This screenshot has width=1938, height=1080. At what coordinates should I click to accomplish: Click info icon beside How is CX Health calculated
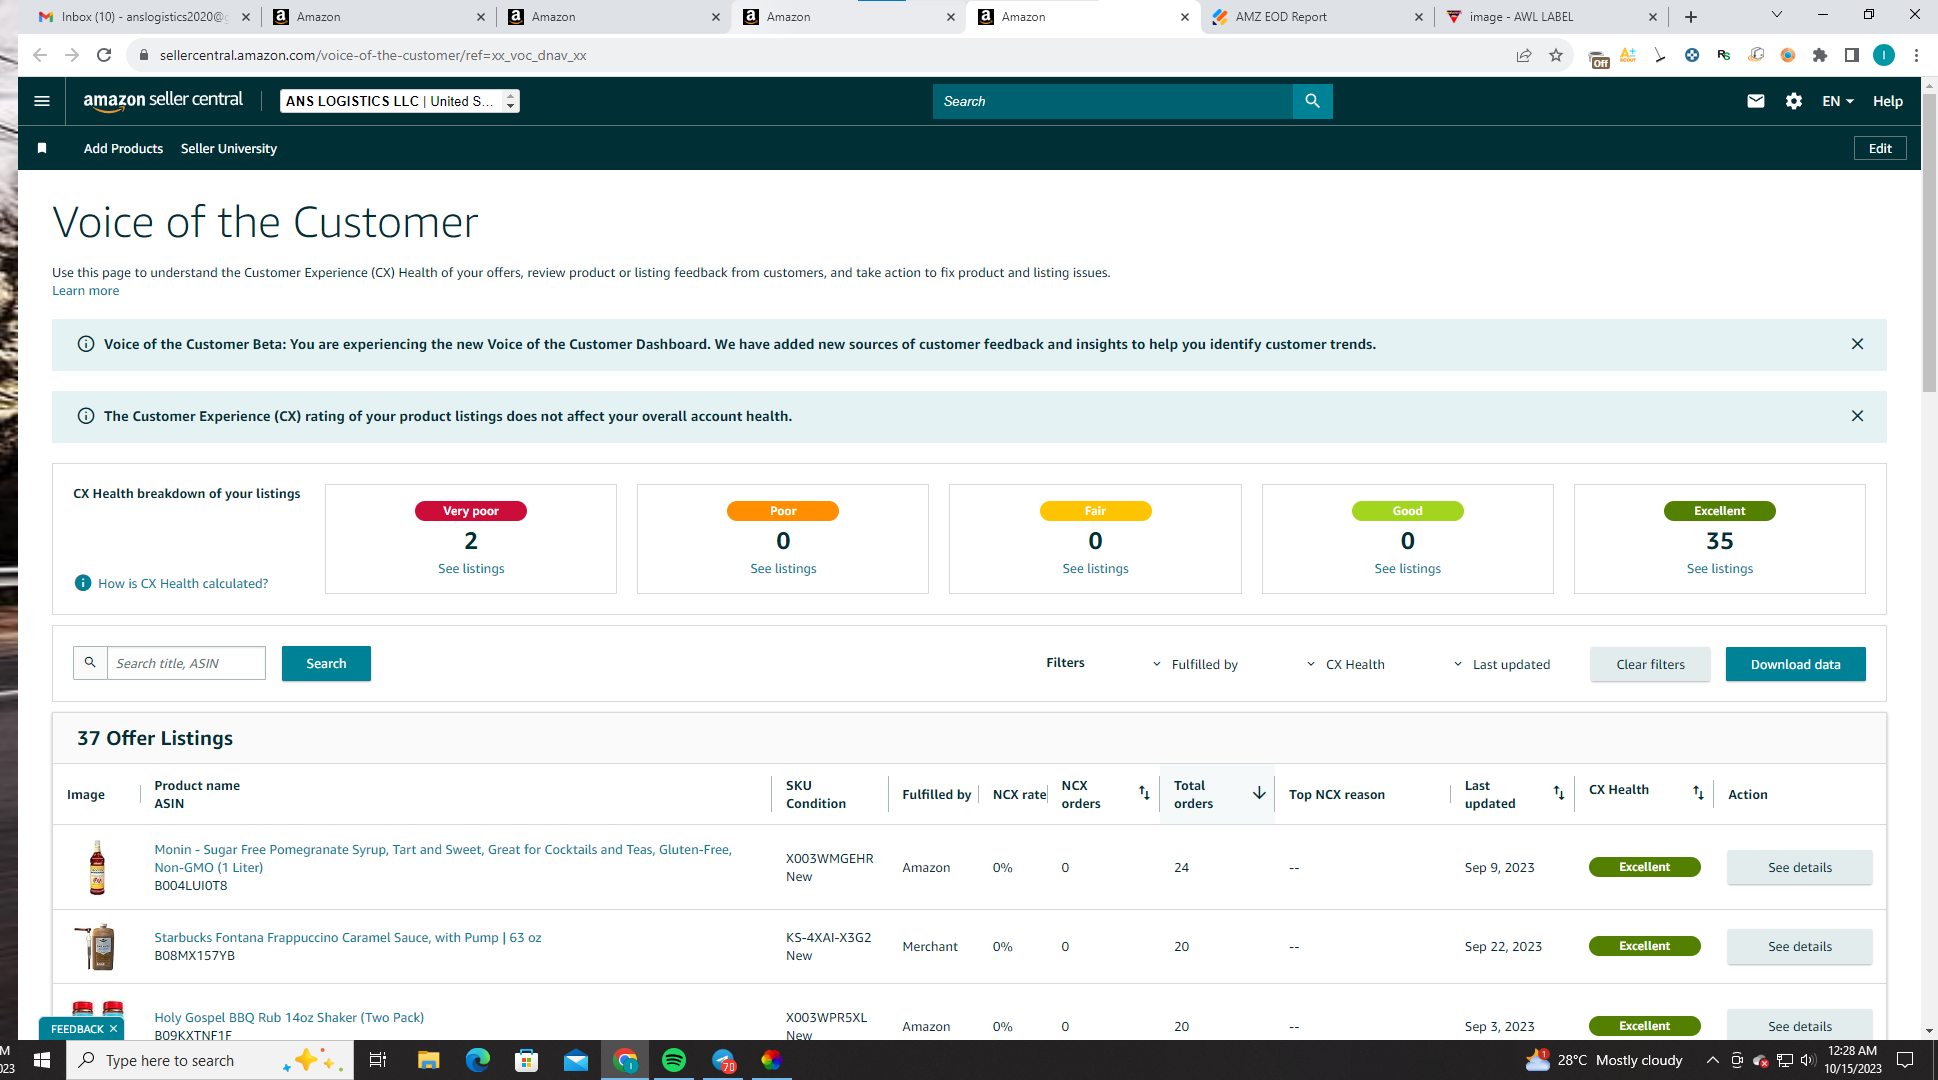click(x=83, y=583)
